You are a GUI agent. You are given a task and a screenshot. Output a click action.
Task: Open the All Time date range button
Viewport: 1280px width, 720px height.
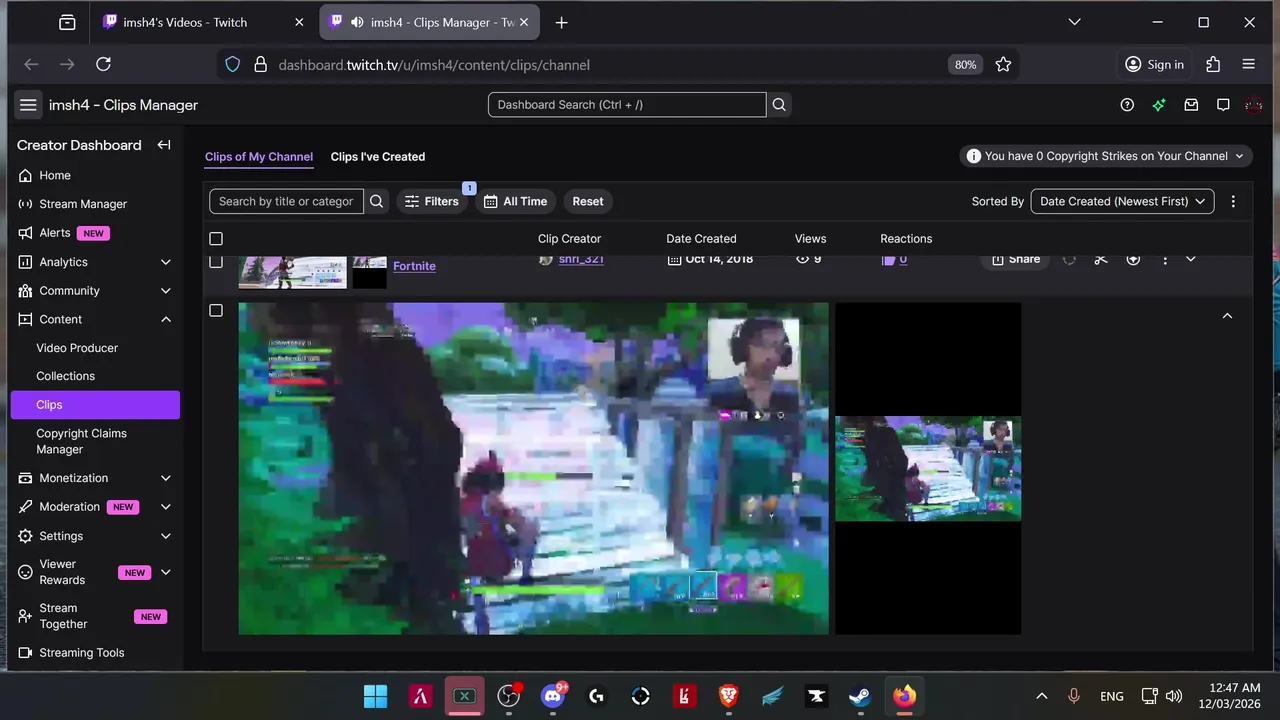coord(516,201)
